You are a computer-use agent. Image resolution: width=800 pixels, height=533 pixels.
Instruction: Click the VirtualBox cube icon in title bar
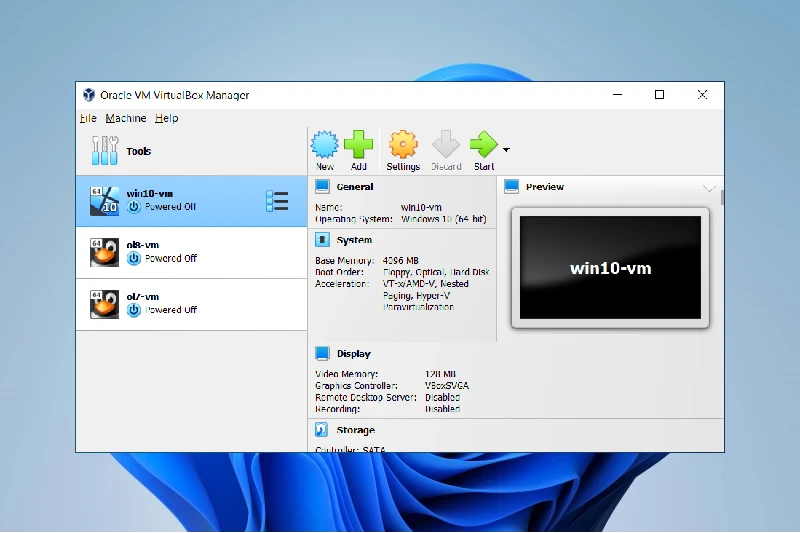coord(89,95)
